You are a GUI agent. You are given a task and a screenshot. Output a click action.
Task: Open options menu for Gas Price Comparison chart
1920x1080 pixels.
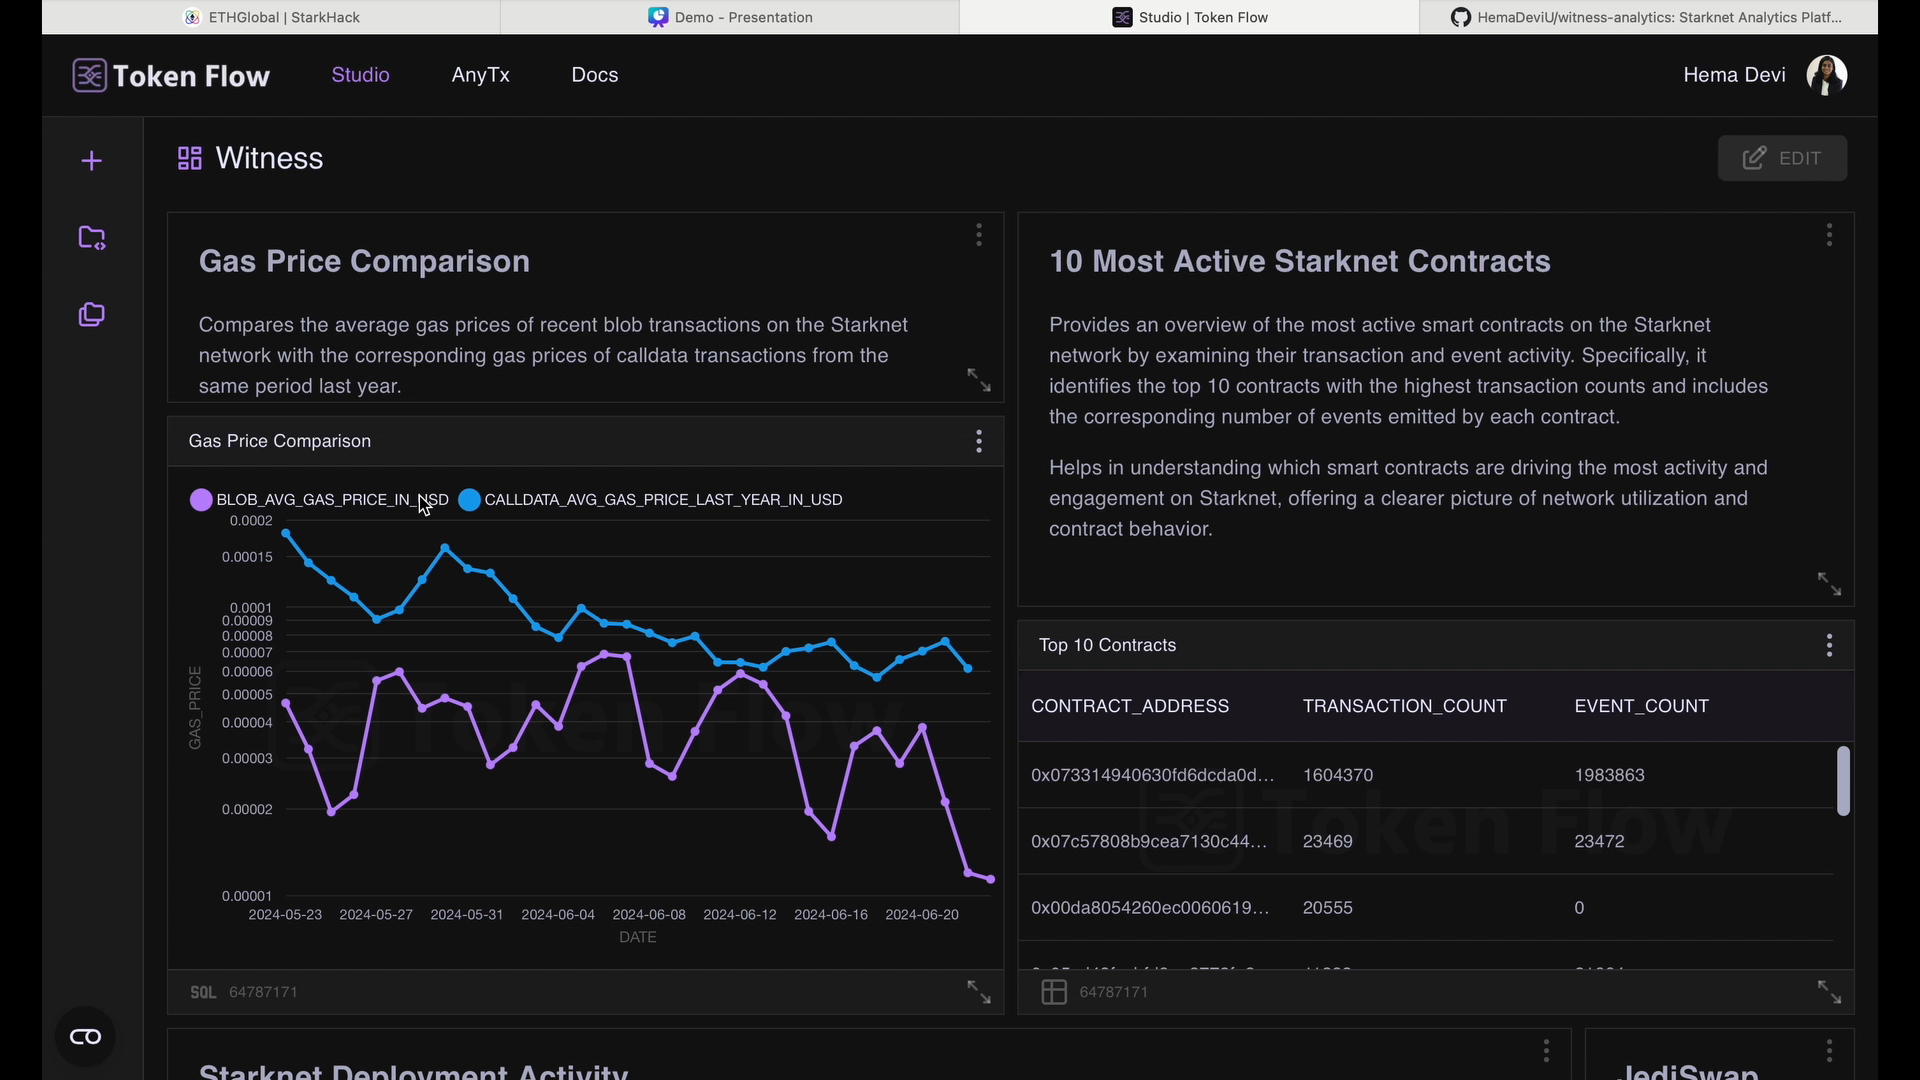(x=979, y=441)
